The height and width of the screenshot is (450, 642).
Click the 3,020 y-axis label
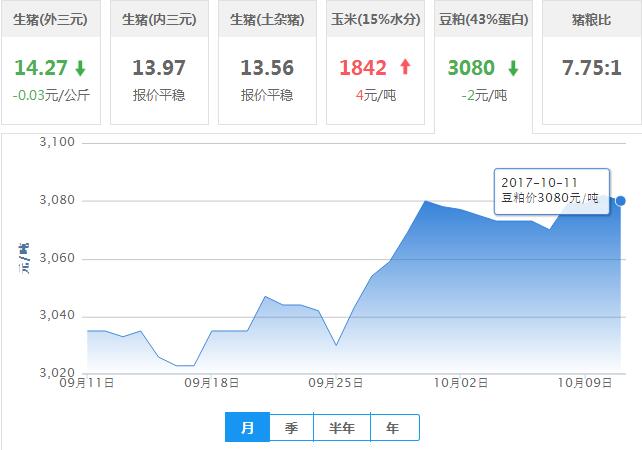(57, 372)
